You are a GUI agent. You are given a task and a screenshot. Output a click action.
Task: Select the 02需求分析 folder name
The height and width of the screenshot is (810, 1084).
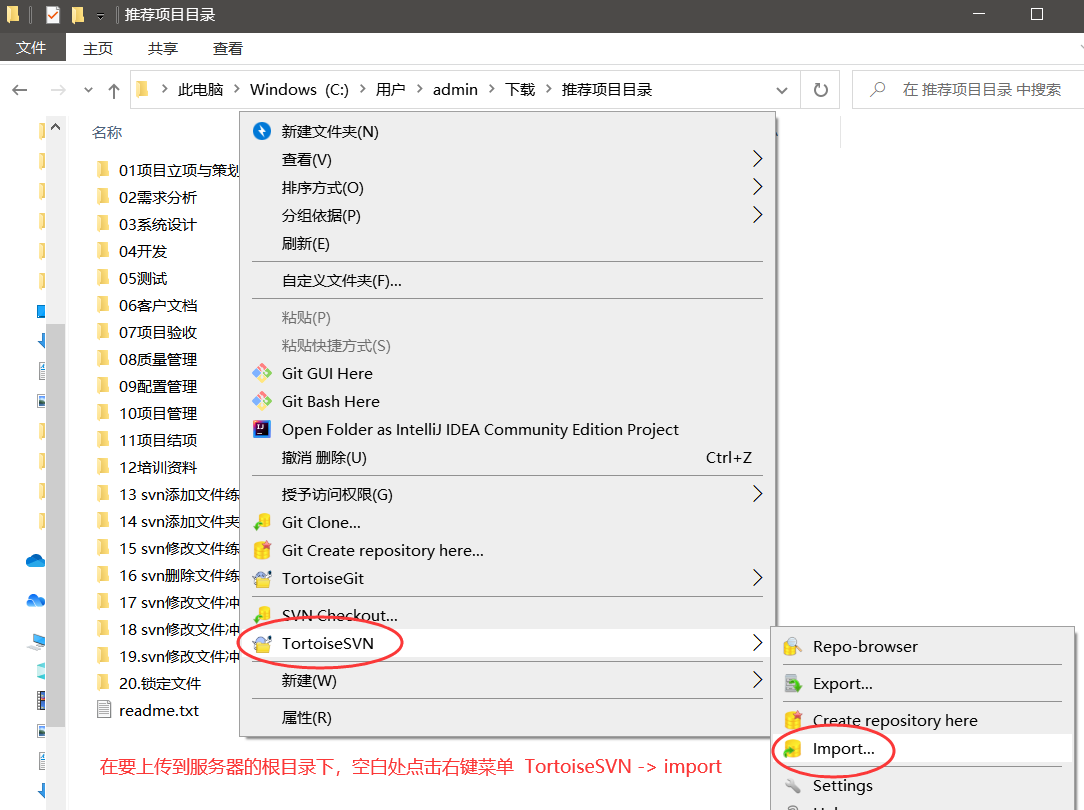point(158,198)
